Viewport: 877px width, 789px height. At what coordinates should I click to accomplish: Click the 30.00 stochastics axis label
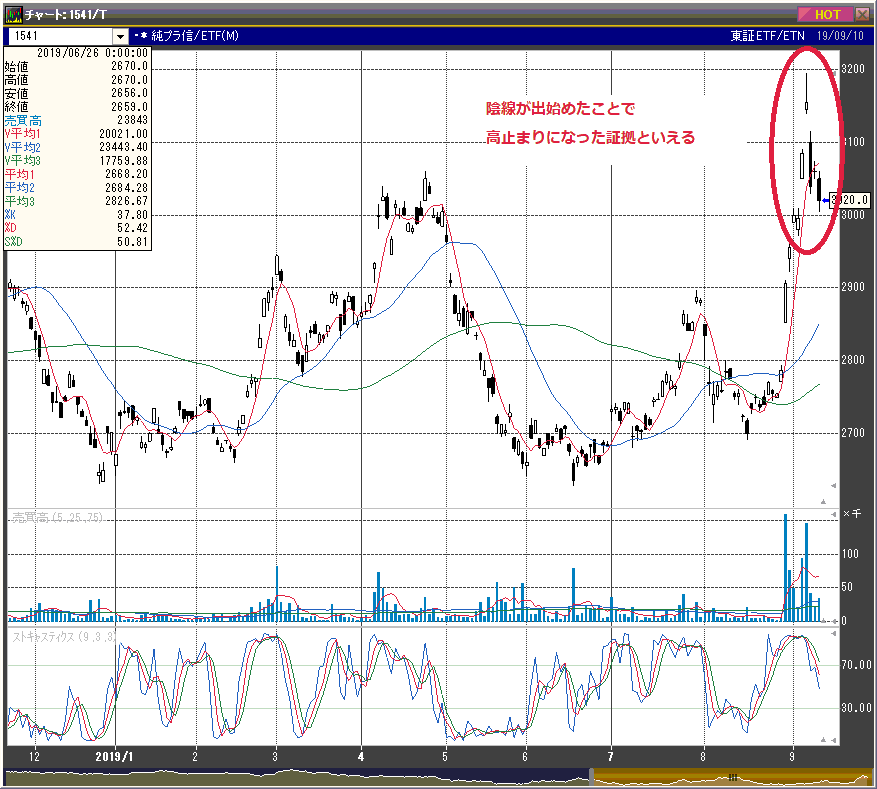coord(857,708)
